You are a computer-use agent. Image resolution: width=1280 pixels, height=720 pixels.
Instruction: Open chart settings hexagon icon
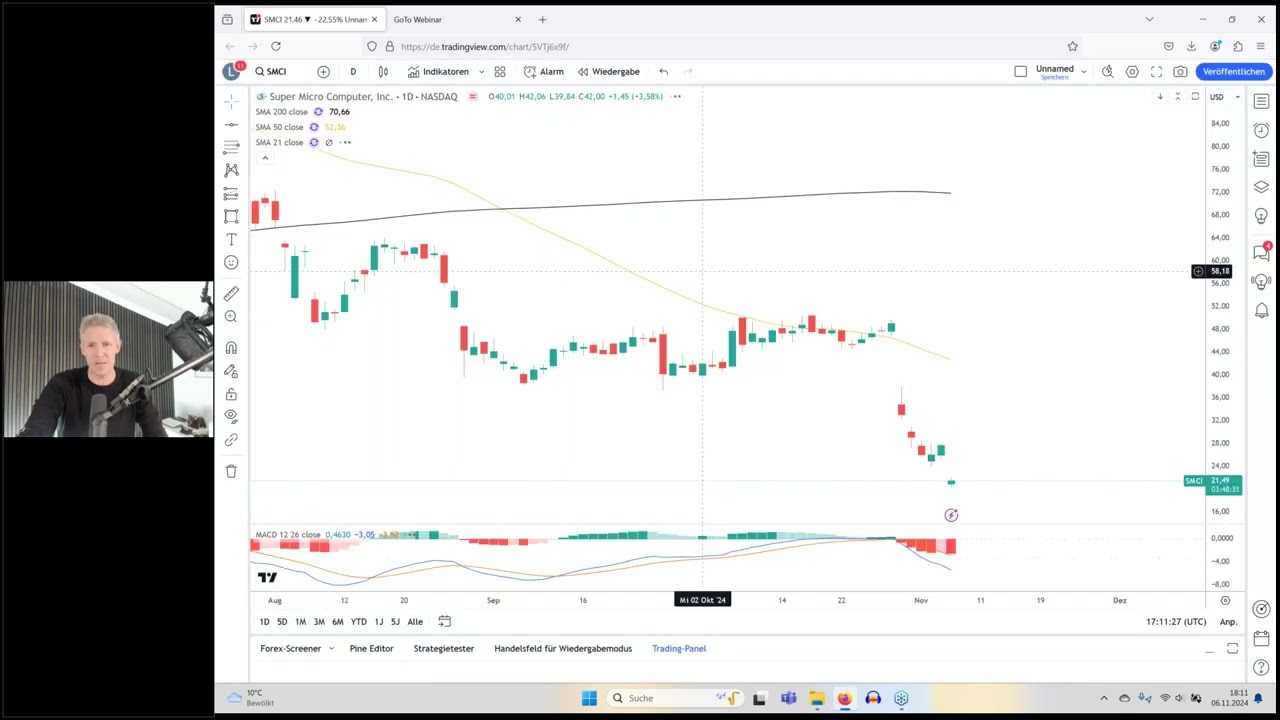coord(1132,72)
